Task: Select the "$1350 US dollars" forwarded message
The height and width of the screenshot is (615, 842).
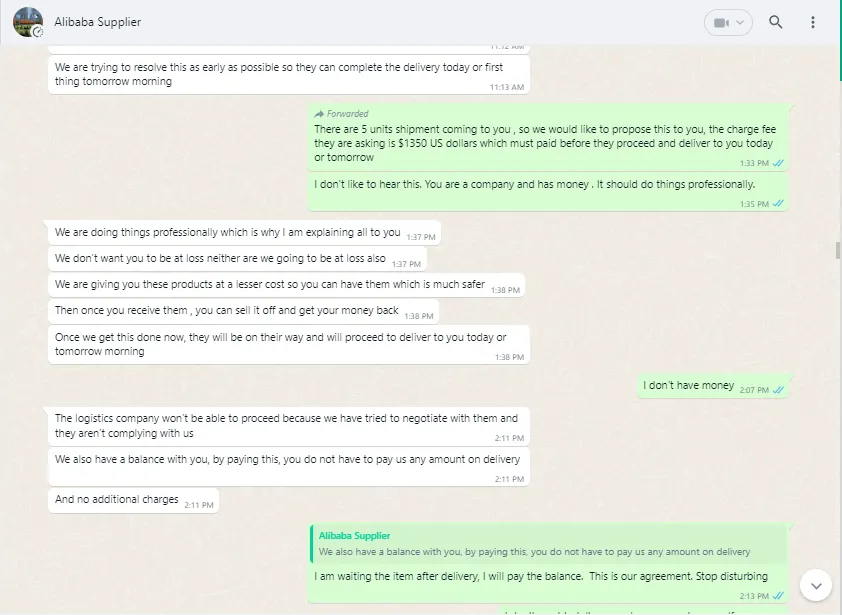Action: click(x=548, y=138)
